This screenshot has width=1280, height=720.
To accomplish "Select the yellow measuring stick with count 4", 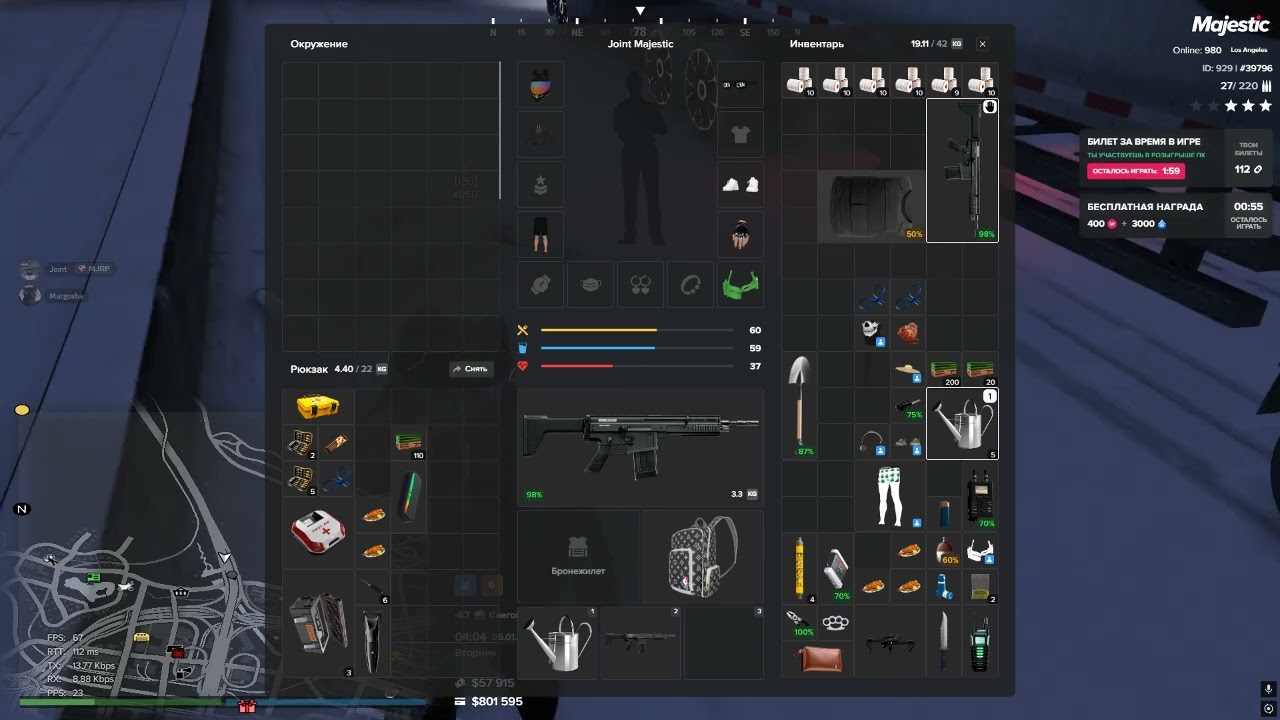I will (799, 568).
